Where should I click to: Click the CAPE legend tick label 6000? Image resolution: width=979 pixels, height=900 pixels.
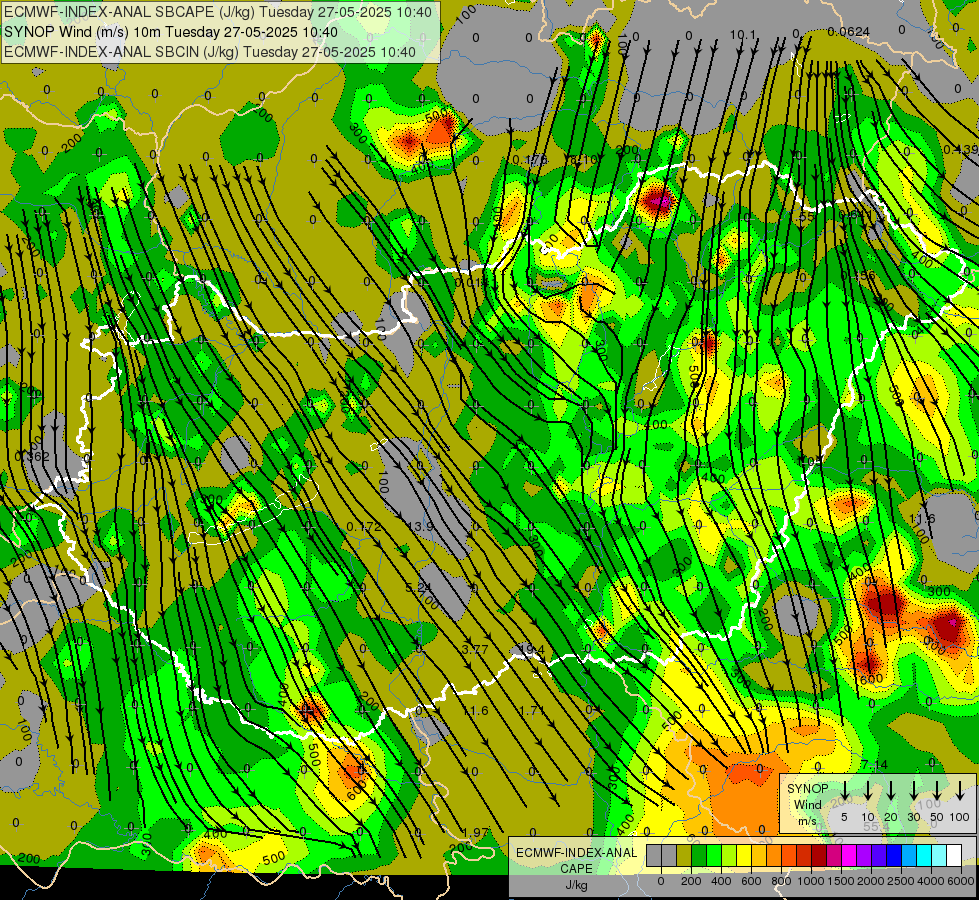coord(960,881)
